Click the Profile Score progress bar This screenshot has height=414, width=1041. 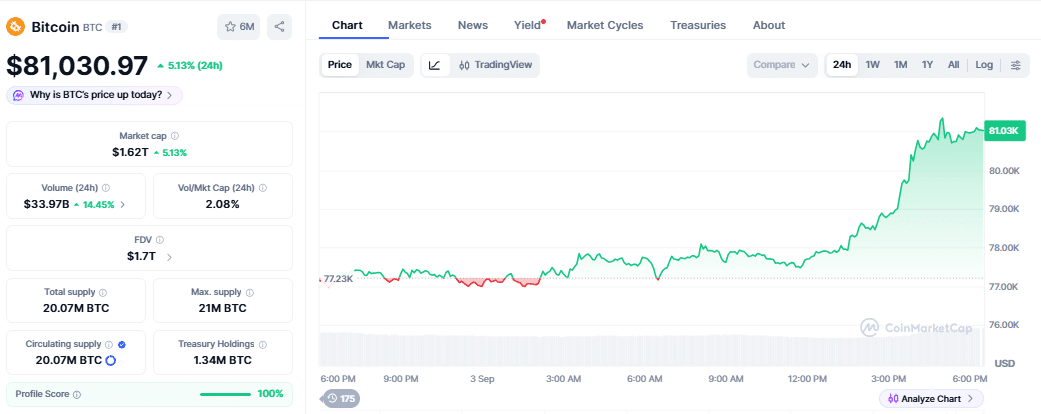click(x=225, y=394)
